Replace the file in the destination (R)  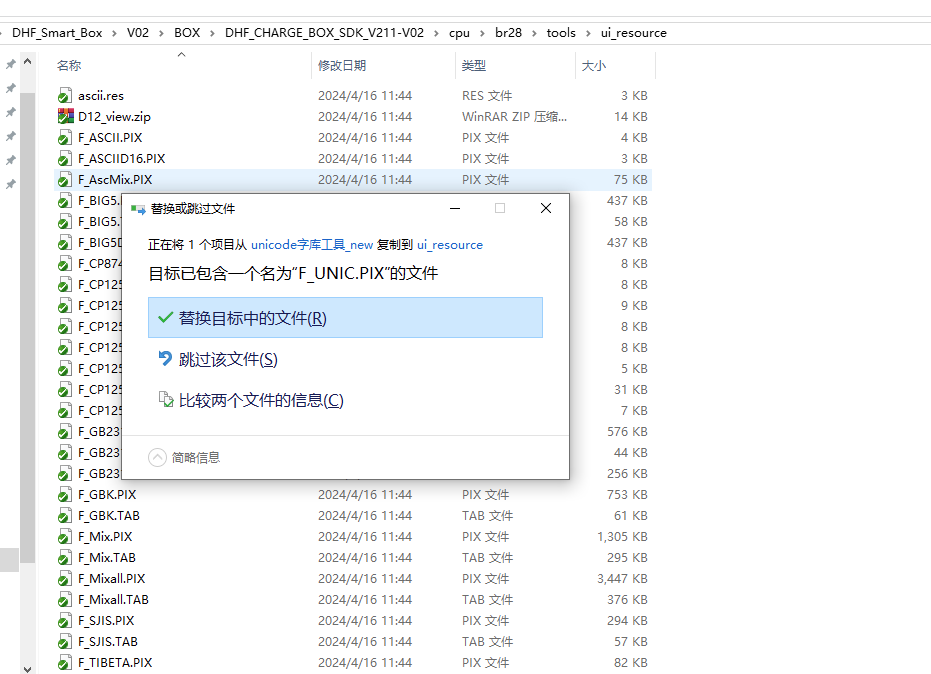tap(346, 318)
